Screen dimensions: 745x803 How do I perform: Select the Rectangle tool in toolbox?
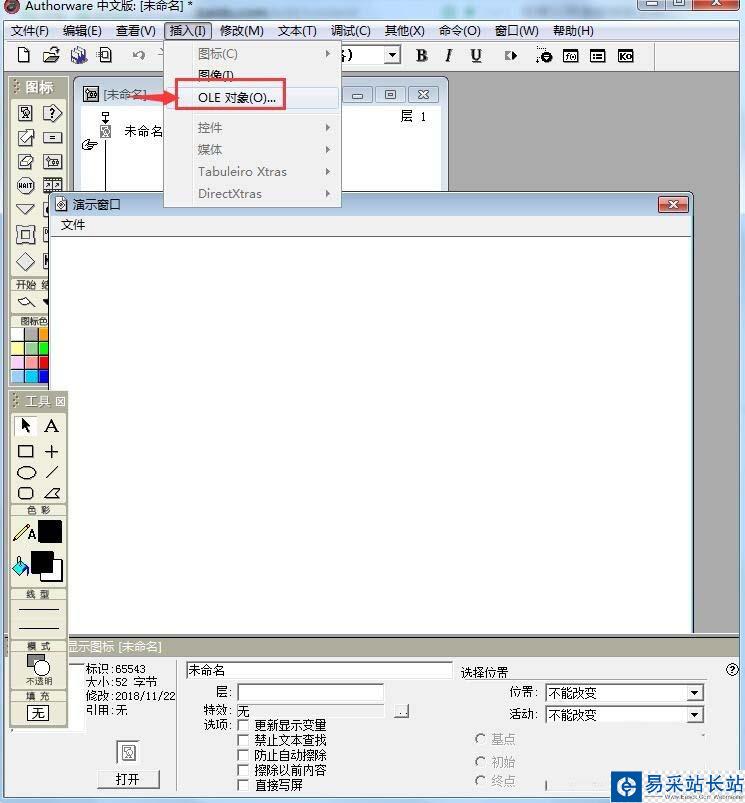[26, 451]
